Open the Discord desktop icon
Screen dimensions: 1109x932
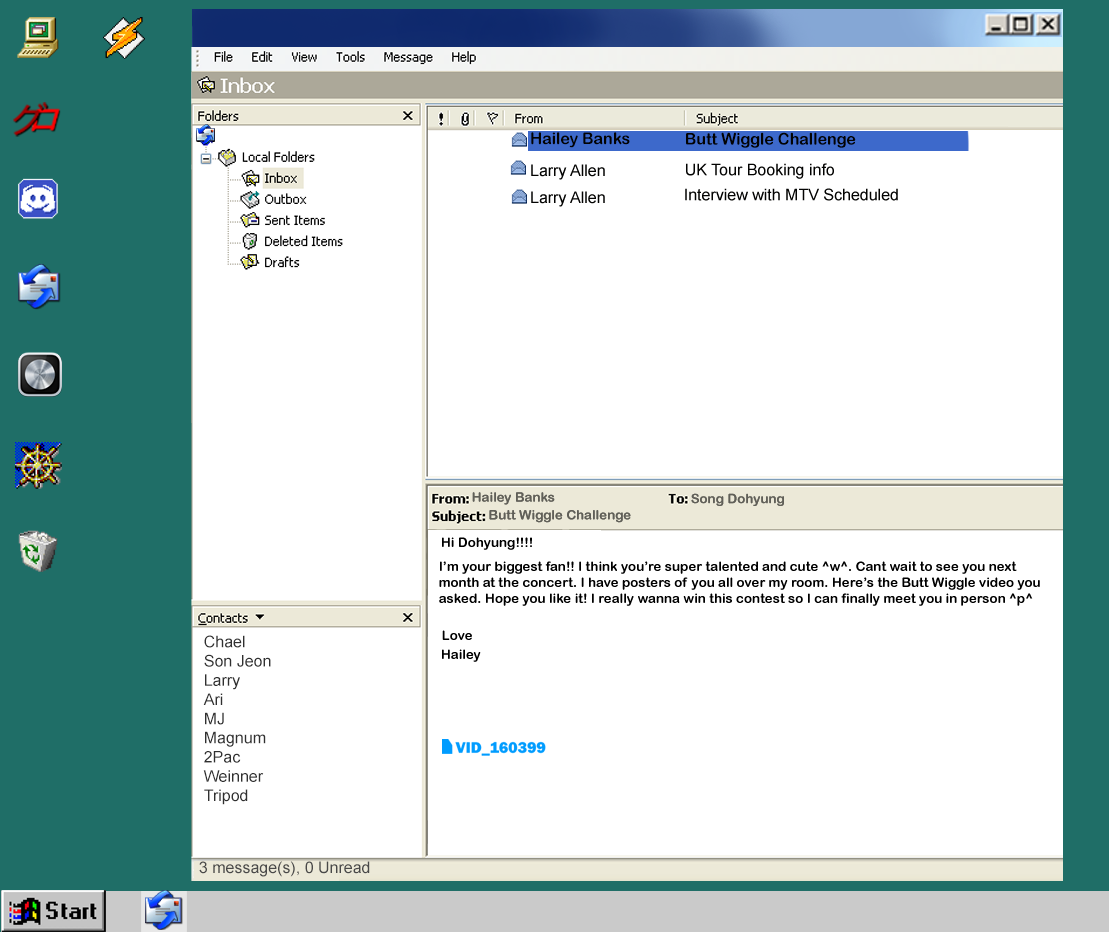pyautogui.click(x=38, y=199)
